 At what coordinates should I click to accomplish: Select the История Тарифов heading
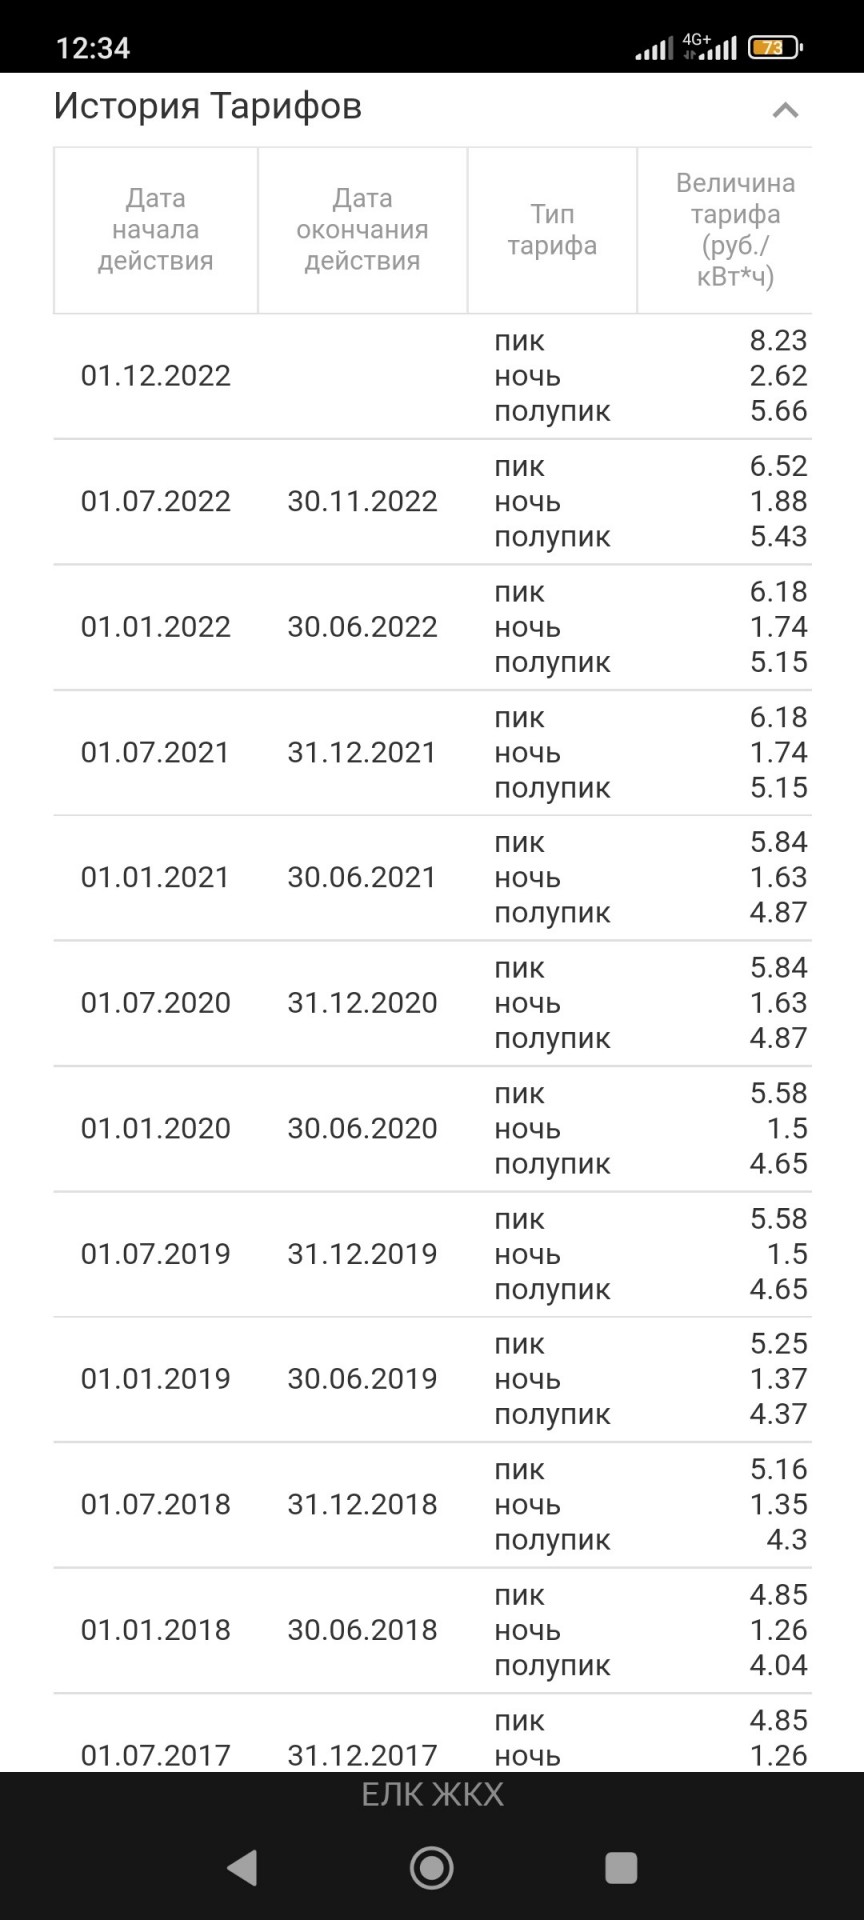(208, 106)
